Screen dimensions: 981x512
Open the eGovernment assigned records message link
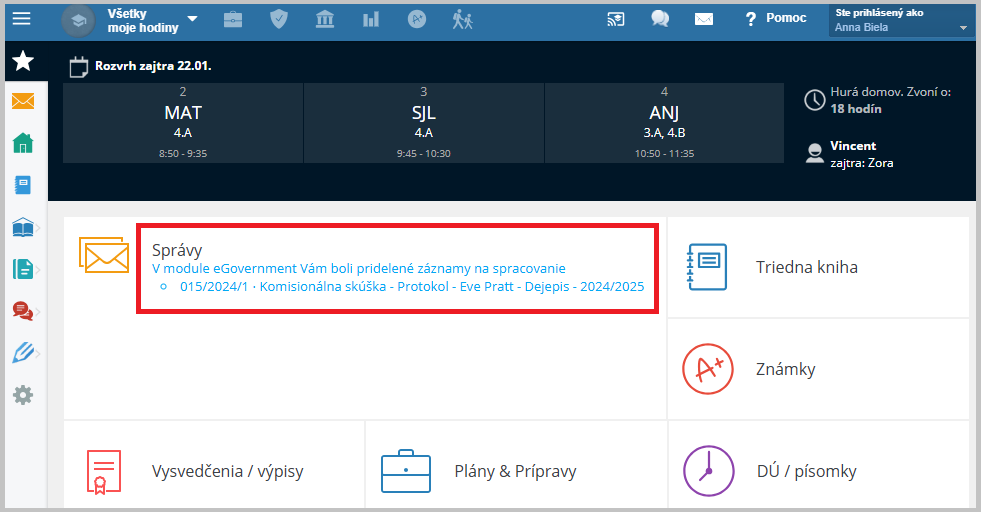point(358,269)
